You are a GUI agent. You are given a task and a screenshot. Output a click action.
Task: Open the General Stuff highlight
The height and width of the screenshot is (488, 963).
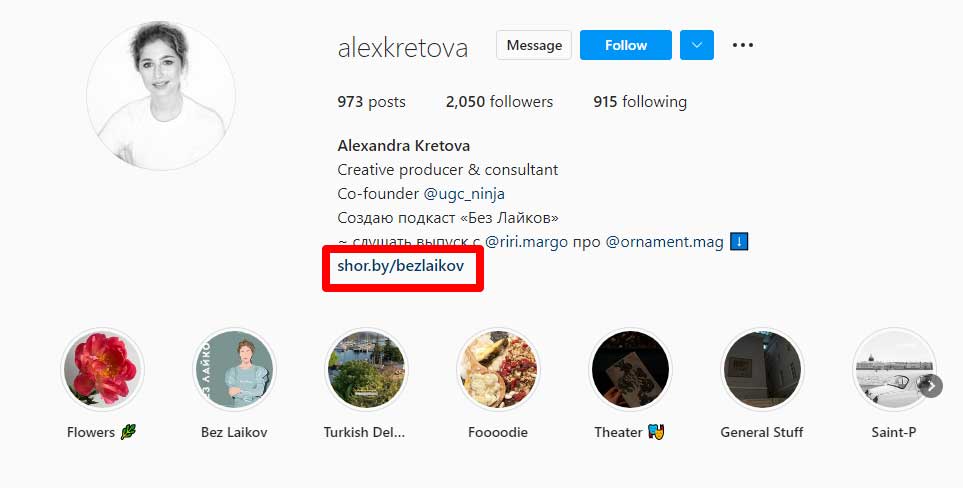762,369
